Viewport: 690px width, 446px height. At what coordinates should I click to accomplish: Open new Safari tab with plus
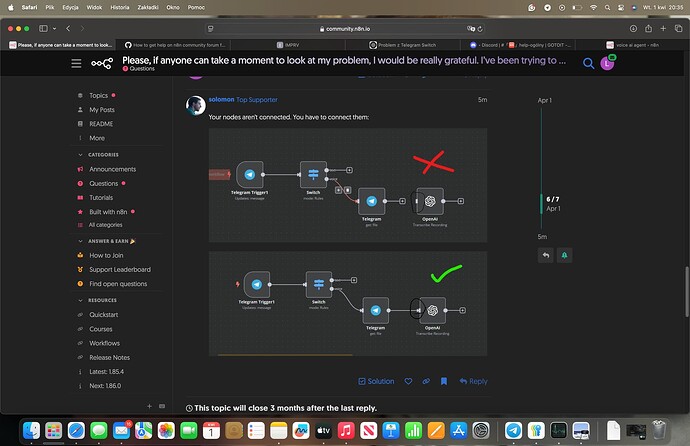(663, 29)
